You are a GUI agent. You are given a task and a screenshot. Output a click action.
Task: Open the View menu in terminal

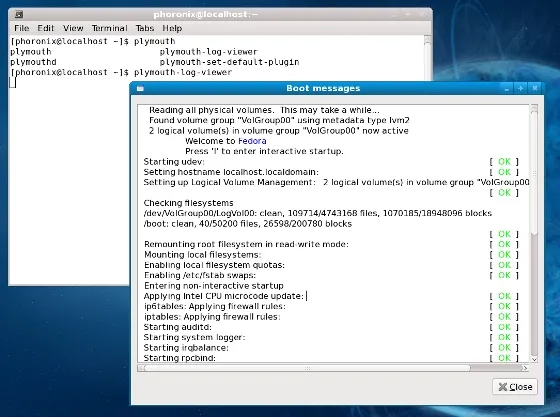tap(73, 28)
